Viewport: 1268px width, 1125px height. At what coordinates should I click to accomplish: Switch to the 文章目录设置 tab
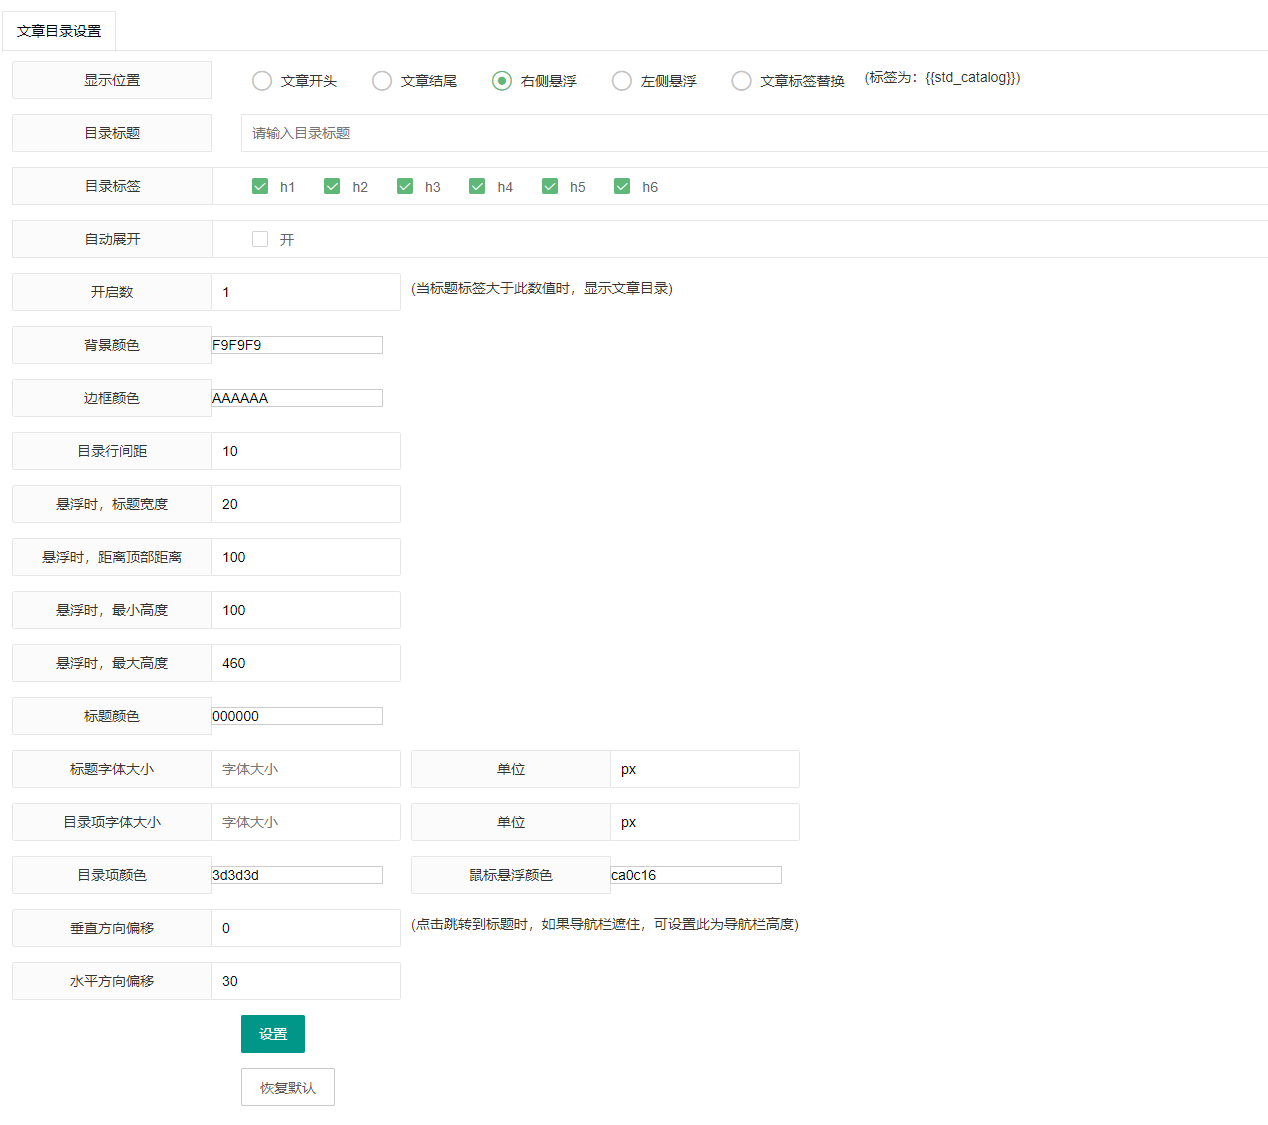point(59,31)
